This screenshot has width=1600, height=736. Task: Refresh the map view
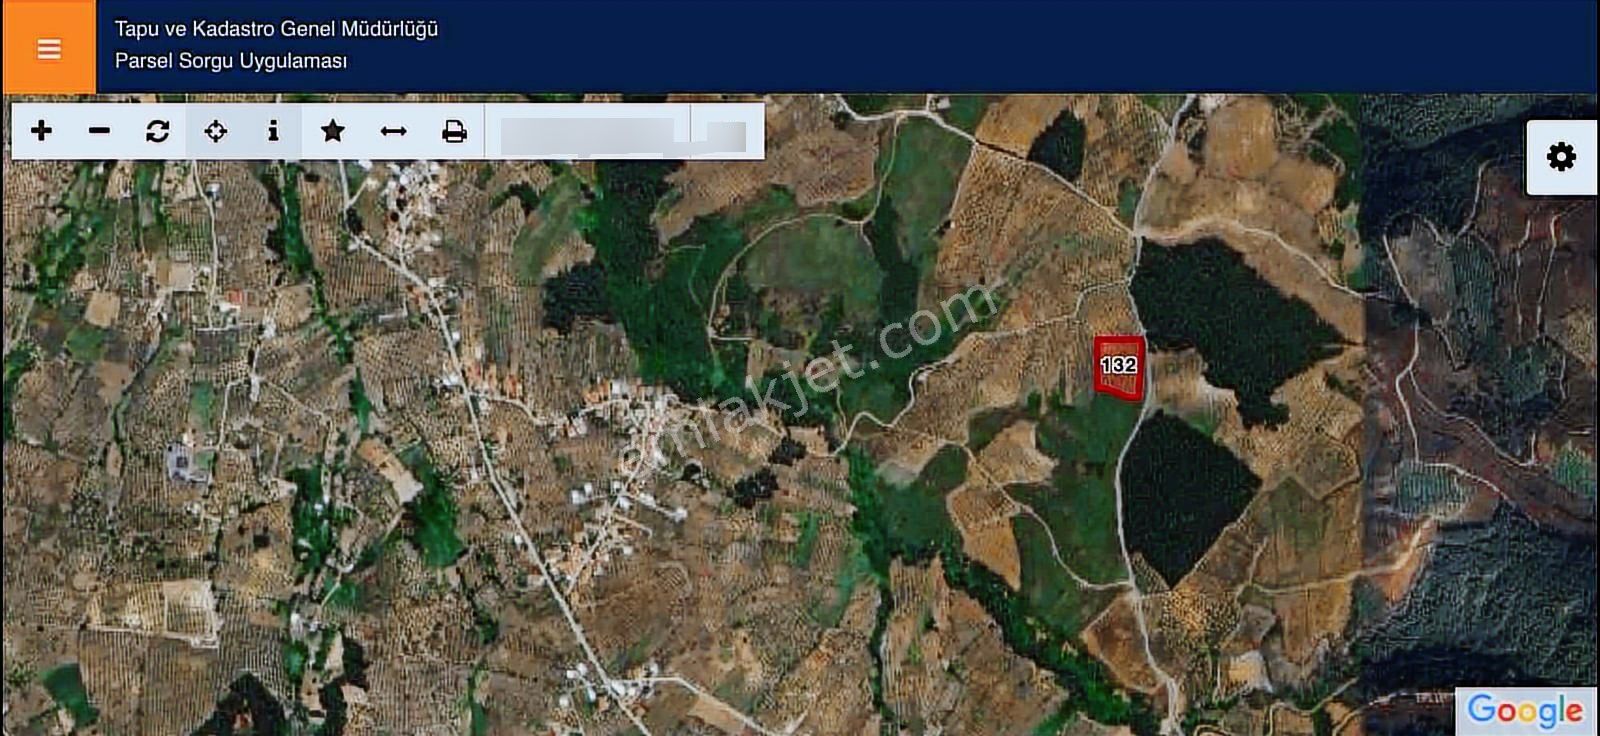157,131
